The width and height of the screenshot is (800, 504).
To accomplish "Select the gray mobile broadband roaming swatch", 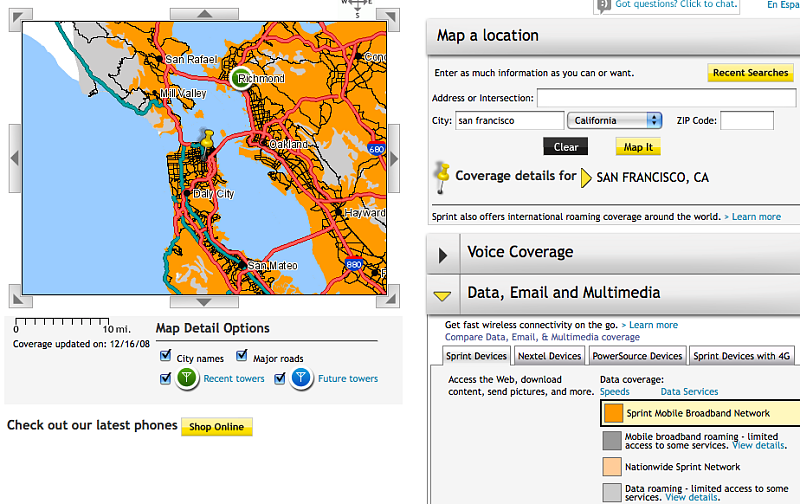I will pos(612,440).
